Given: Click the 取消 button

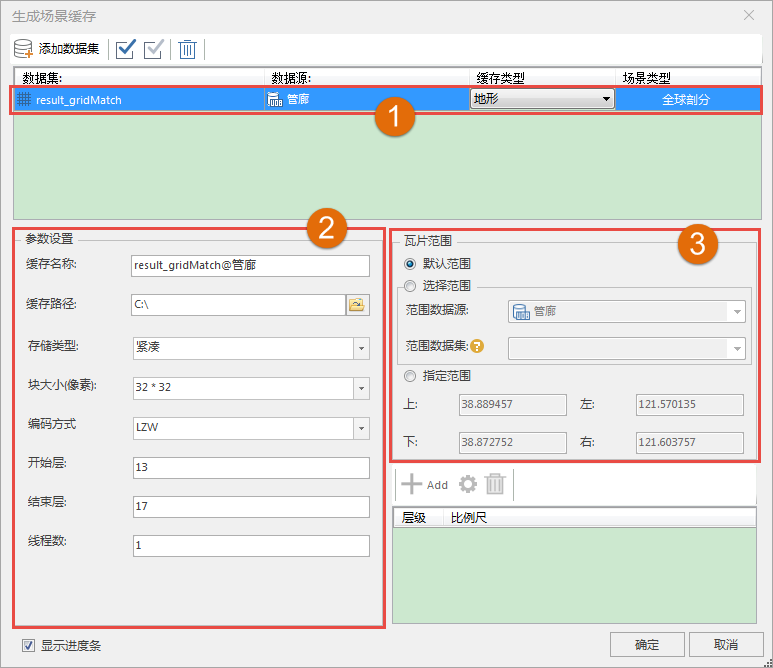Looking at the screenshot, I should (x=726, y=644).
